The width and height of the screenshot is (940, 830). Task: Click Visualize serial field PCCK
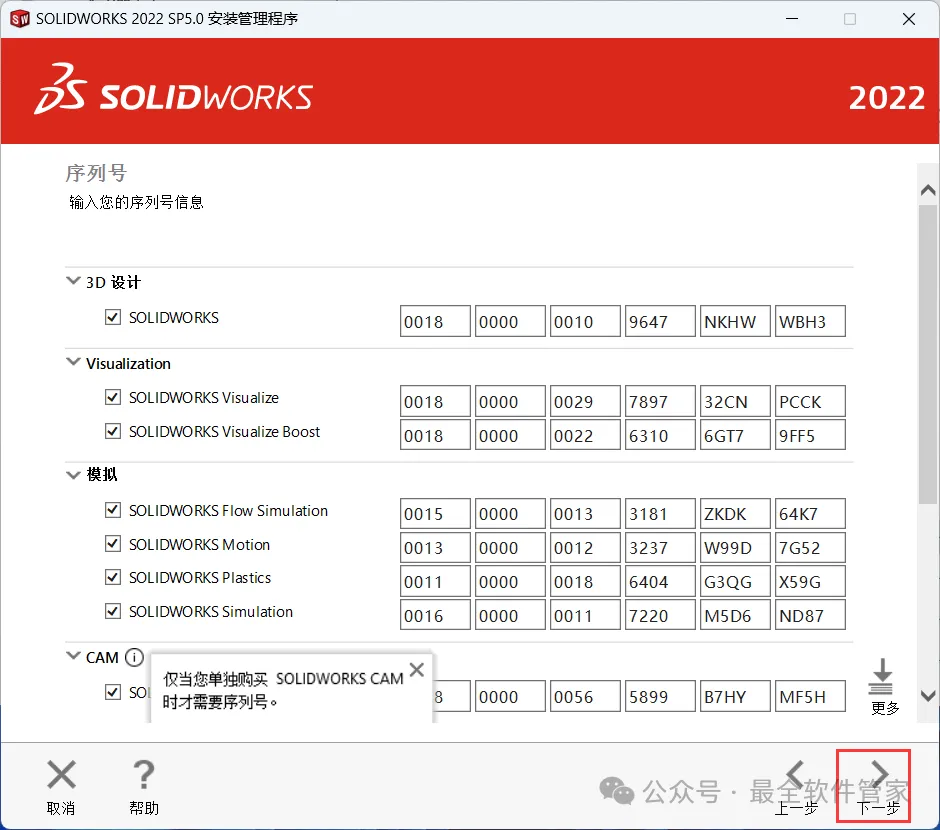coord(810,401)
